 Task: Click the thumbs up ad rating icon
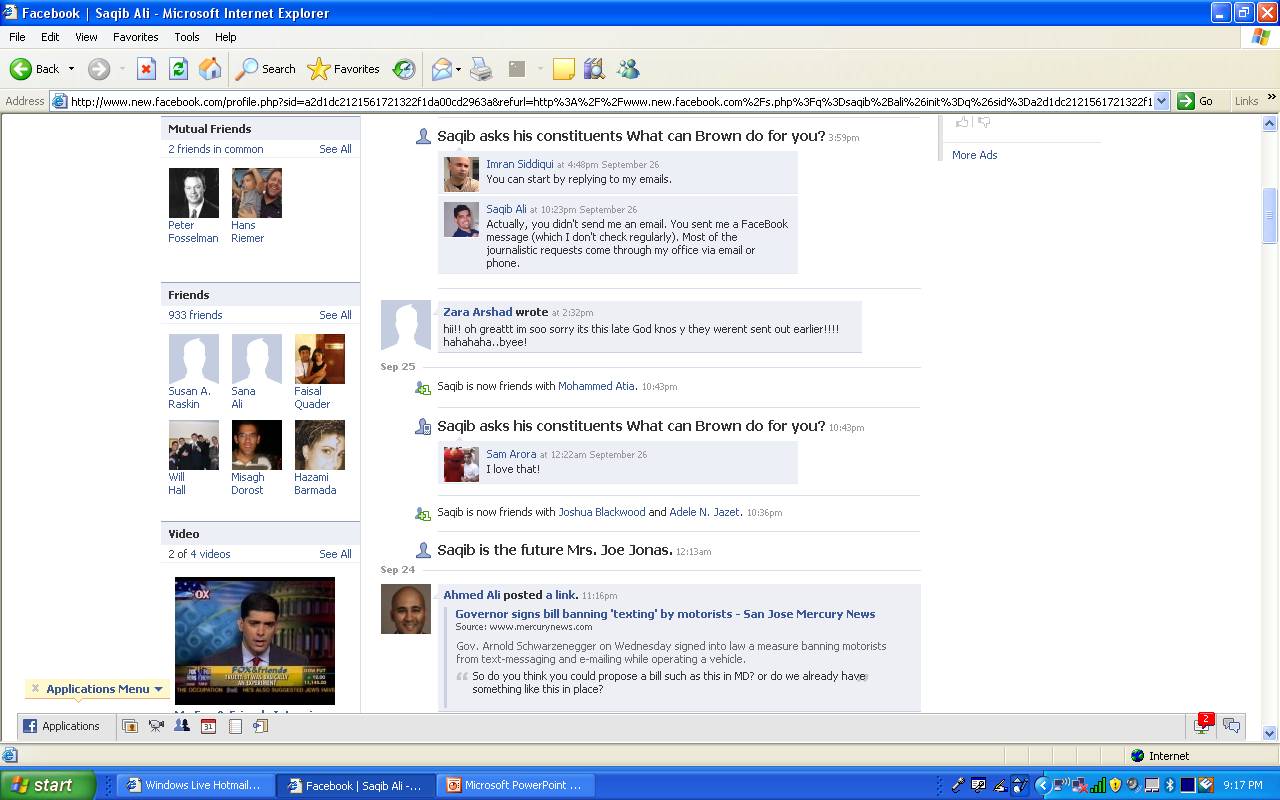point(962,122)
